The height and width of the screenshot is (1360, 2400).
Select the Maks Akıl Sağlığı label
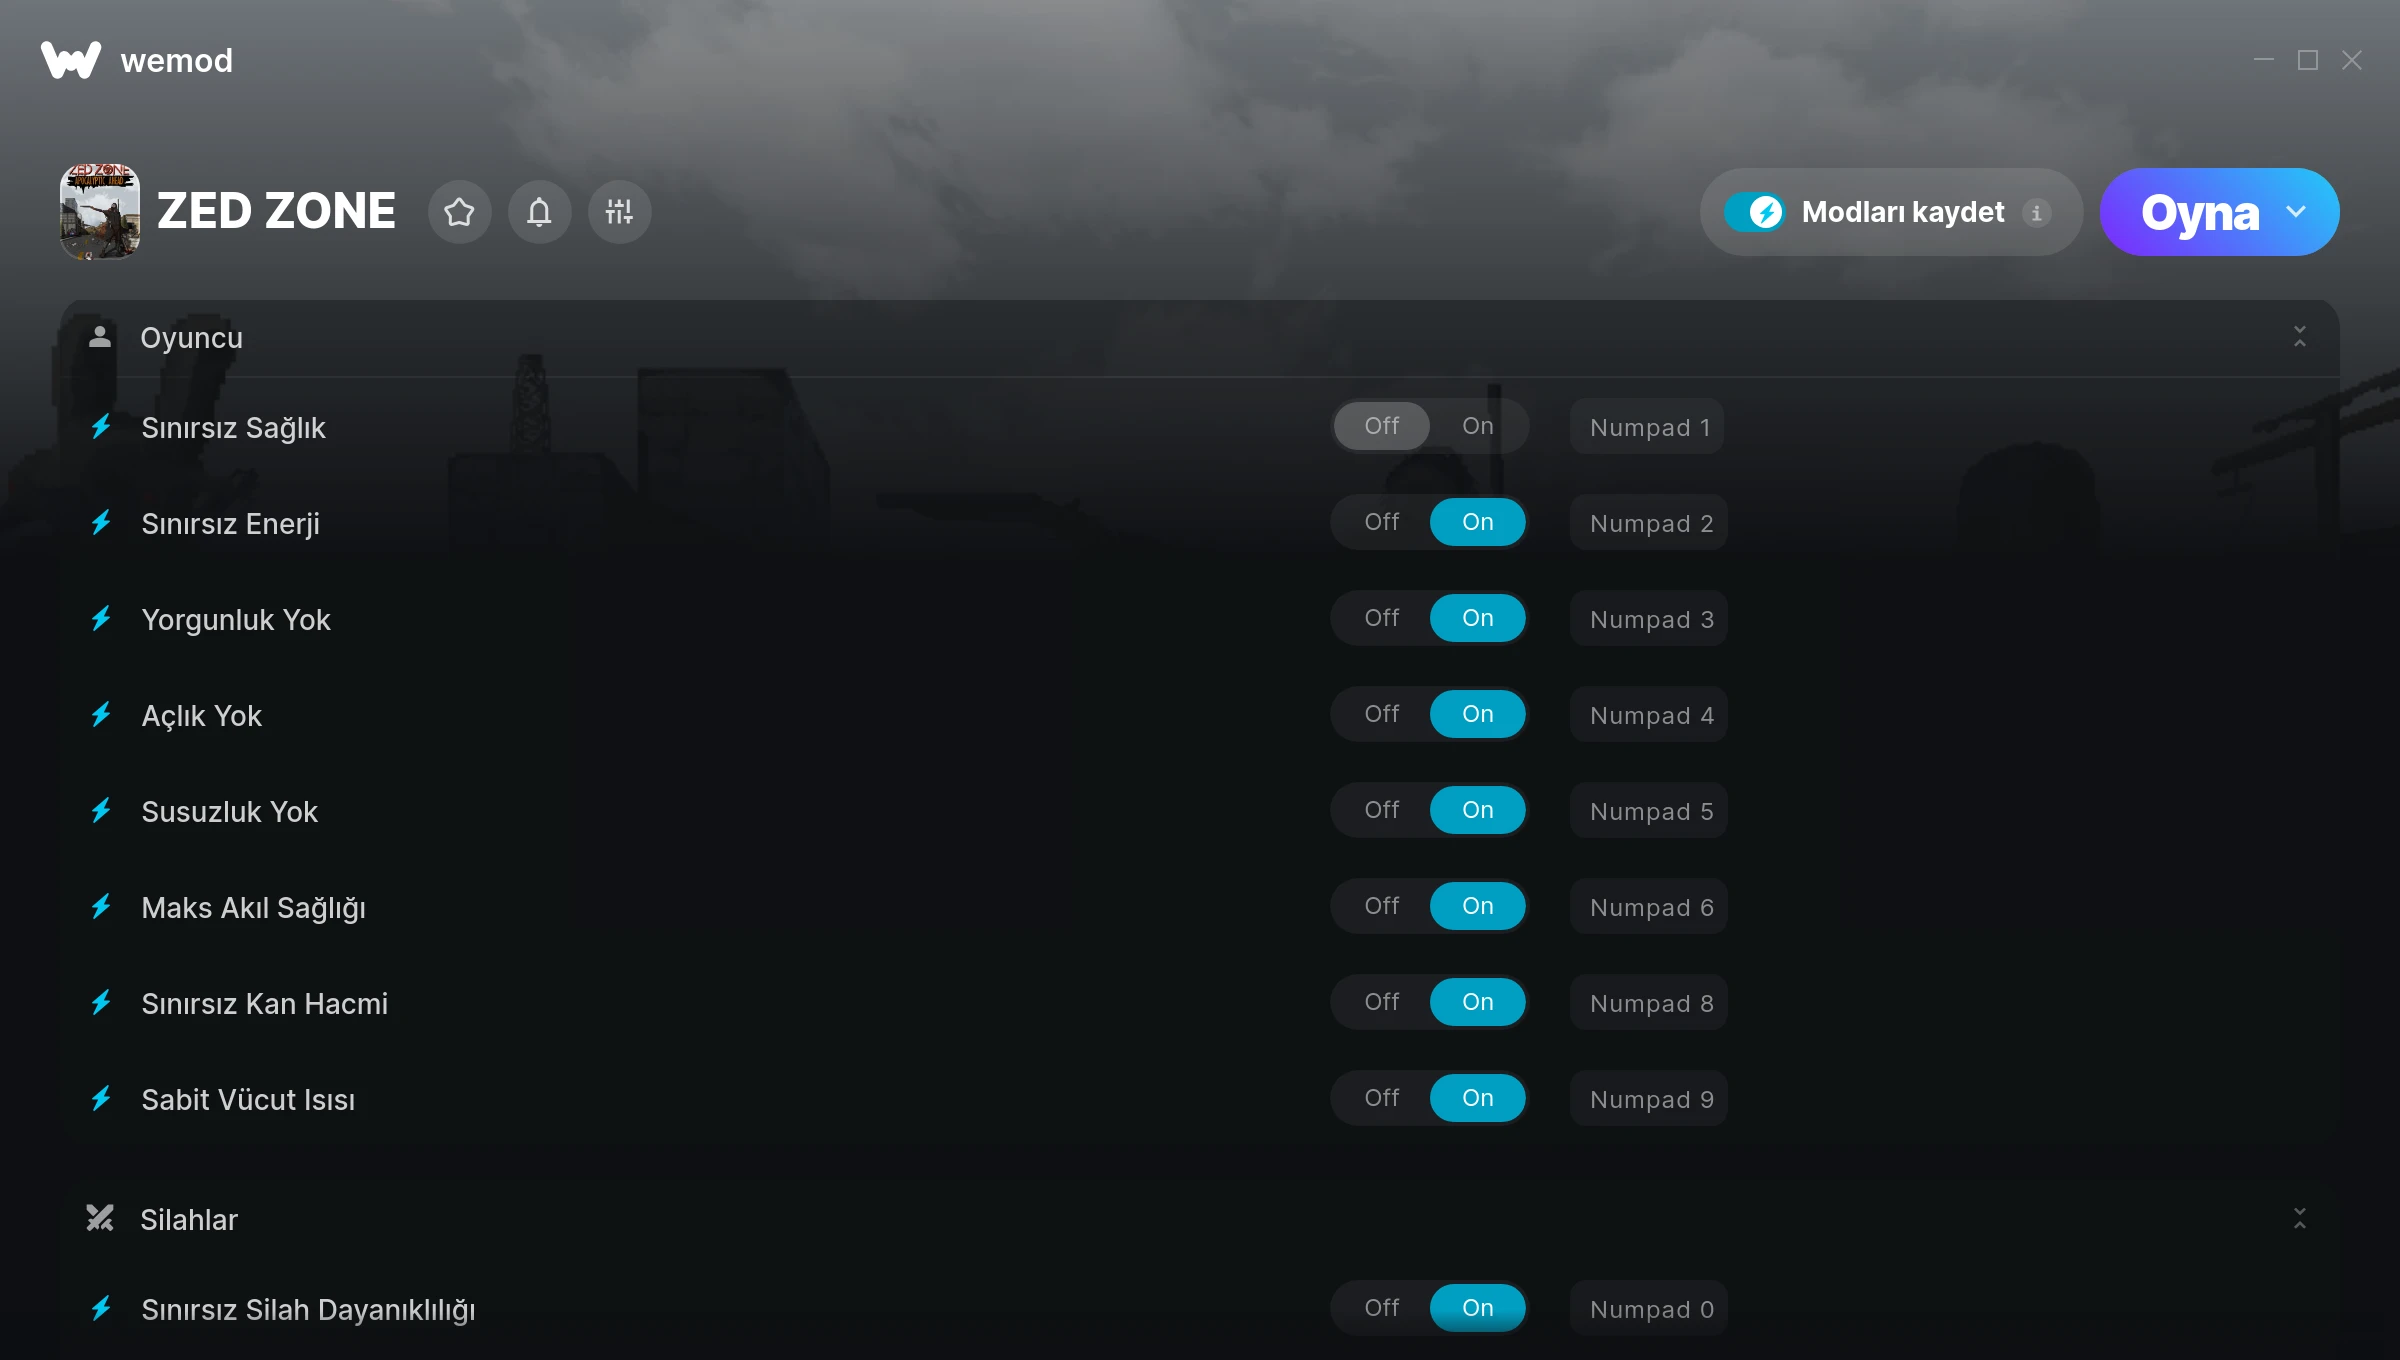pos(253,908)
